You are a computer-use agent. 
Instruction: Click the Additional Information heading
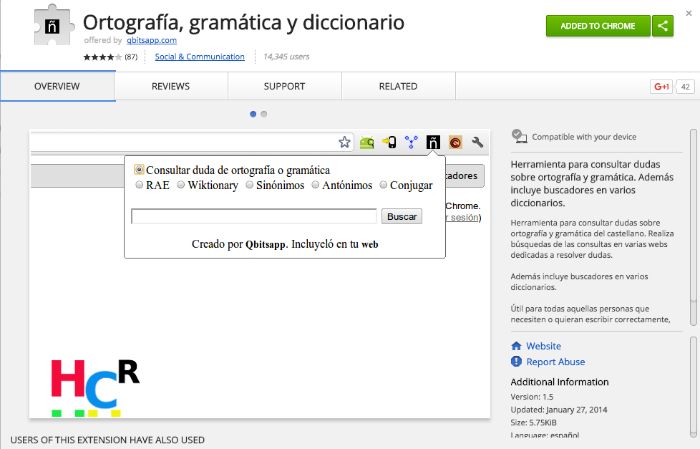click(x=559, y=382)
